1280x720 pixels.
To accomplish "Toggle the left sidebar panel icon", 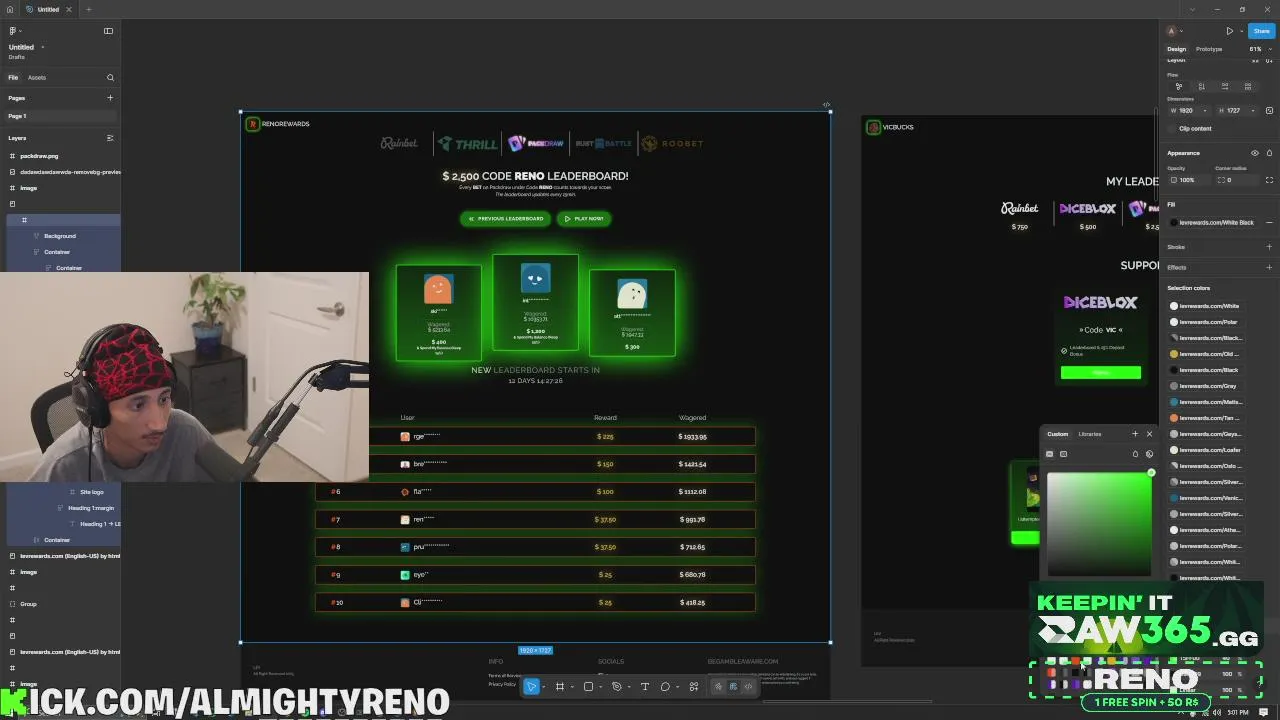I will tap(109, 31).
